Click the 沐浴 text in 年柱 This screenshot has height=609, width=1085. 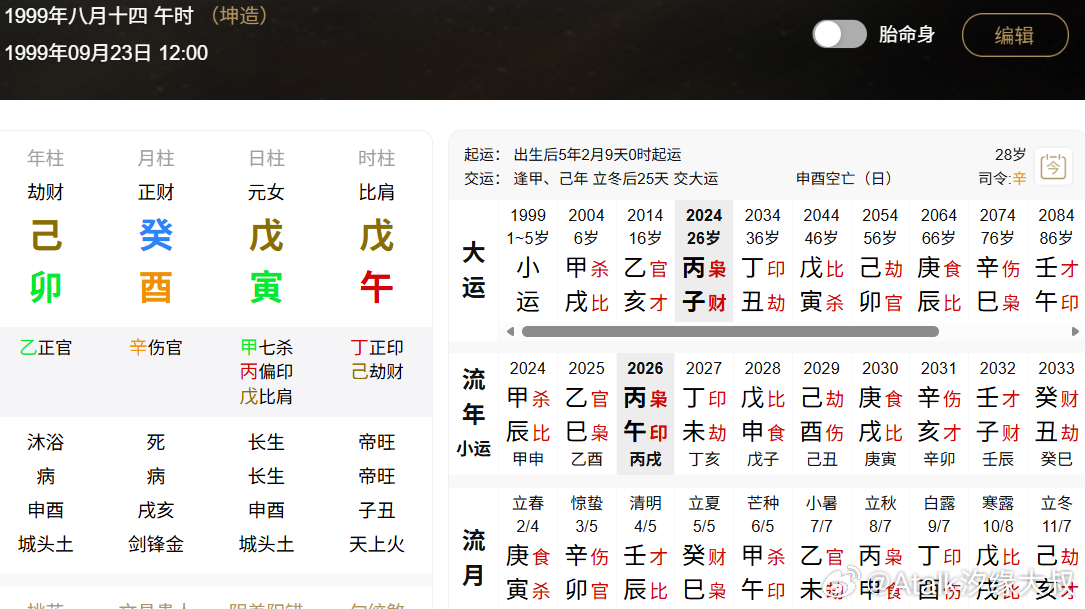[46, 442]
